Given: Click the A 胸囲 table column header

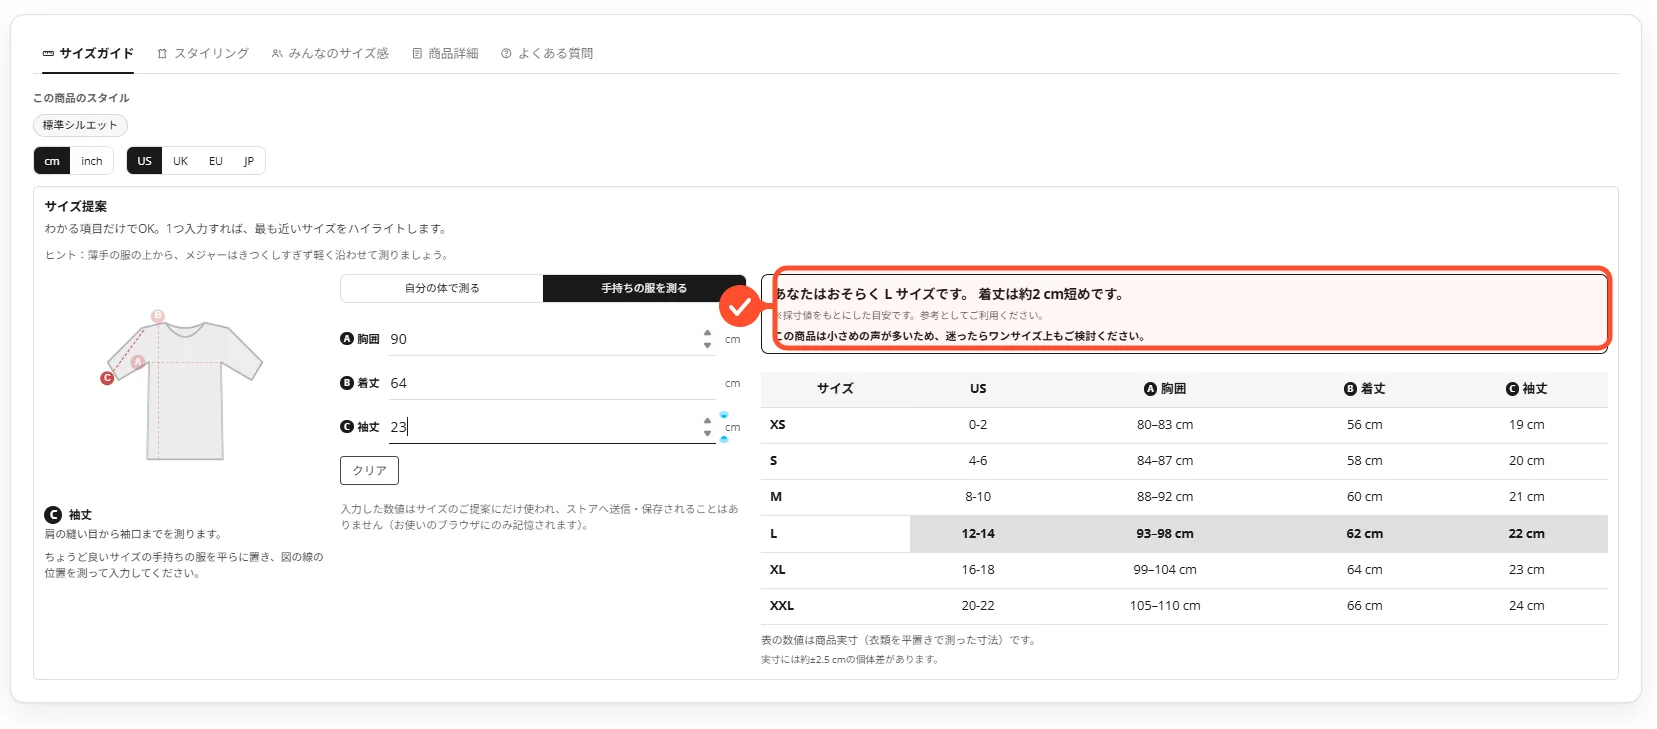Looking at the screenshot, I should point(1165,389).
